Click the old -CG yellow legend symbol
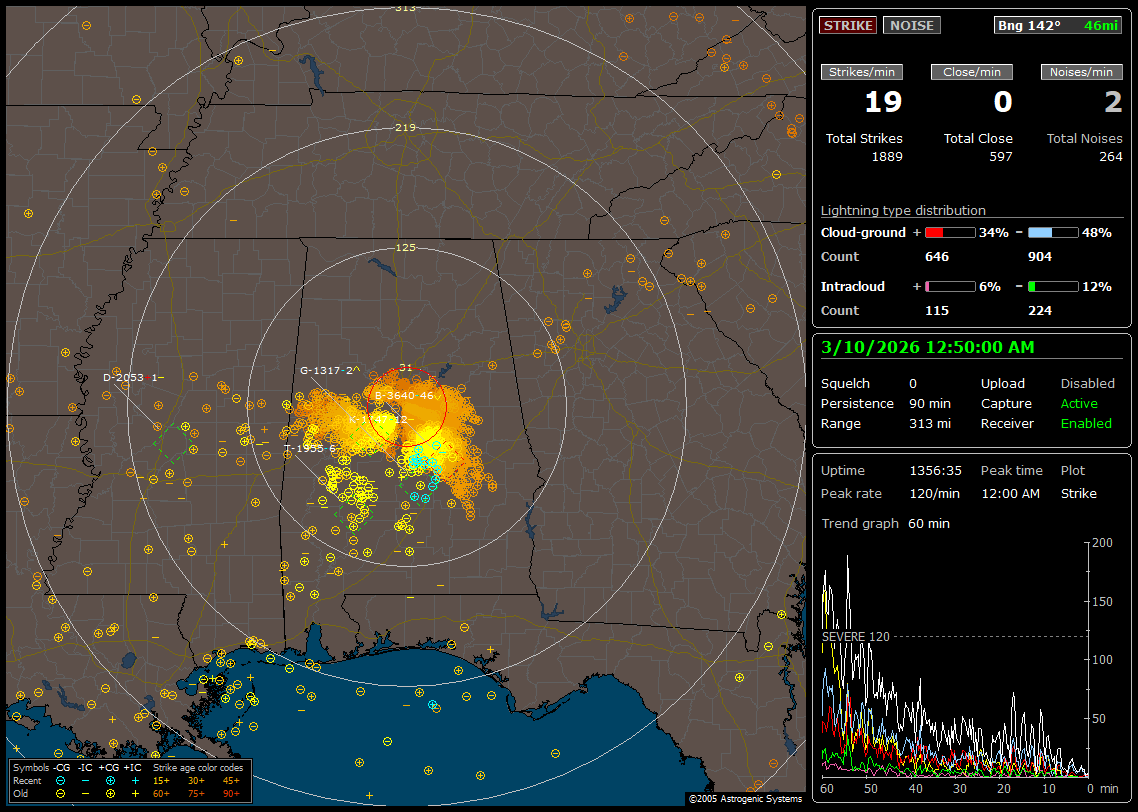Viewport: 1138px width, 812px height. (61, 793)
